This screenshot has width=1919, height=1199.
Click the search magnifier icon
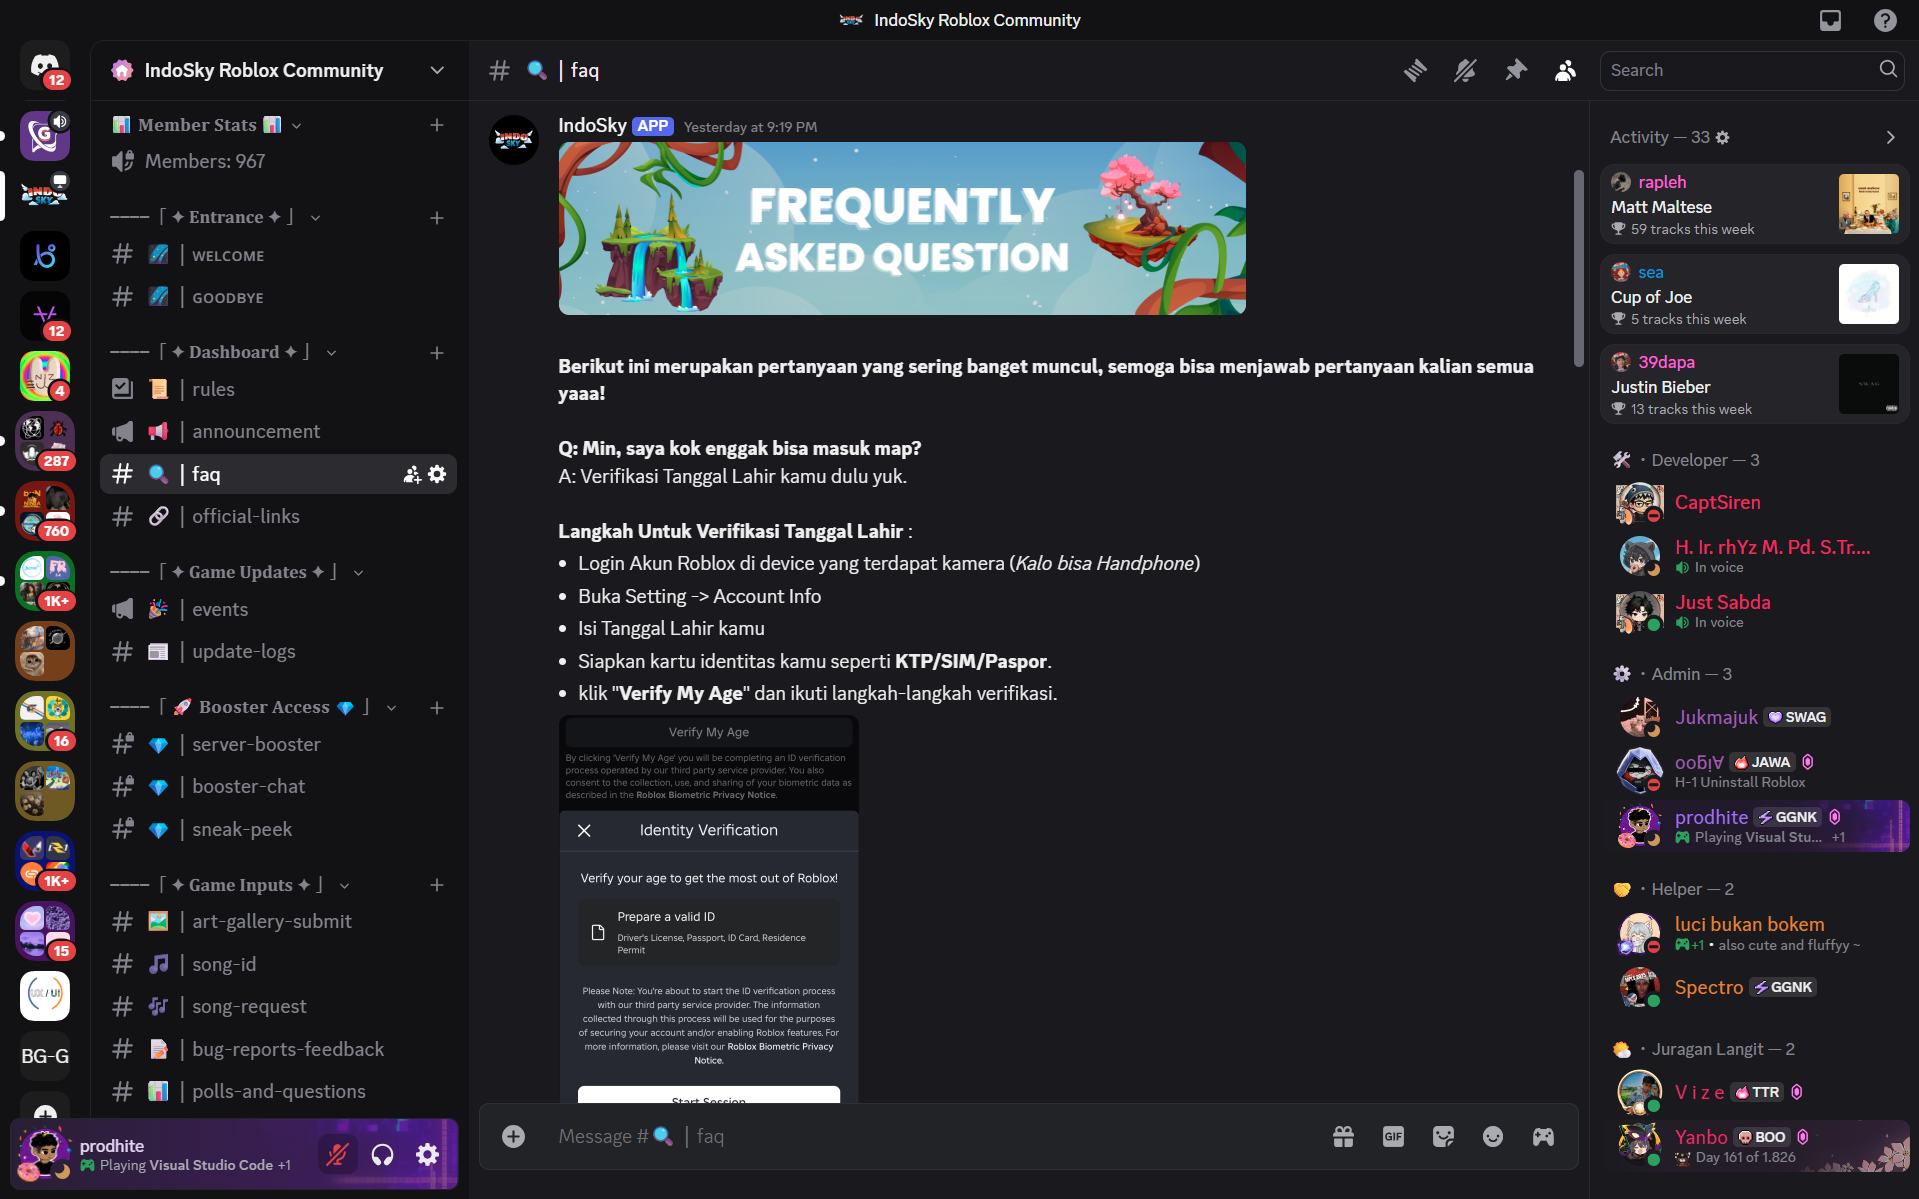[x=1888, y=69]
